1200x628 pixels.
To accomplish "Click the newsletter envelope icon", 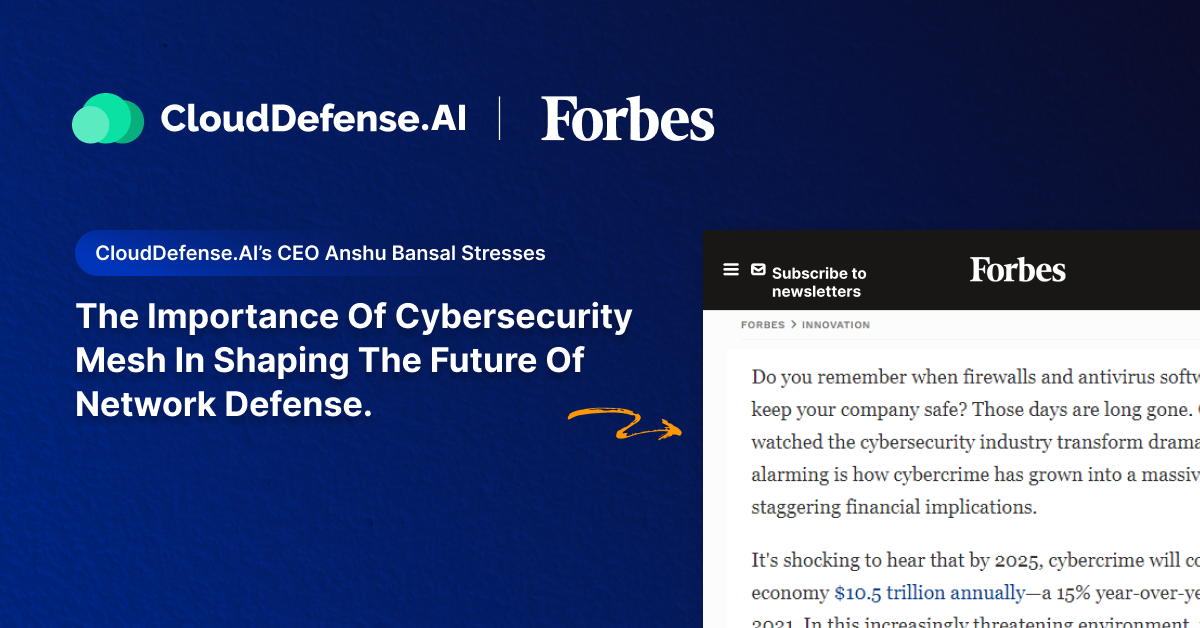I will coord(758,270).
